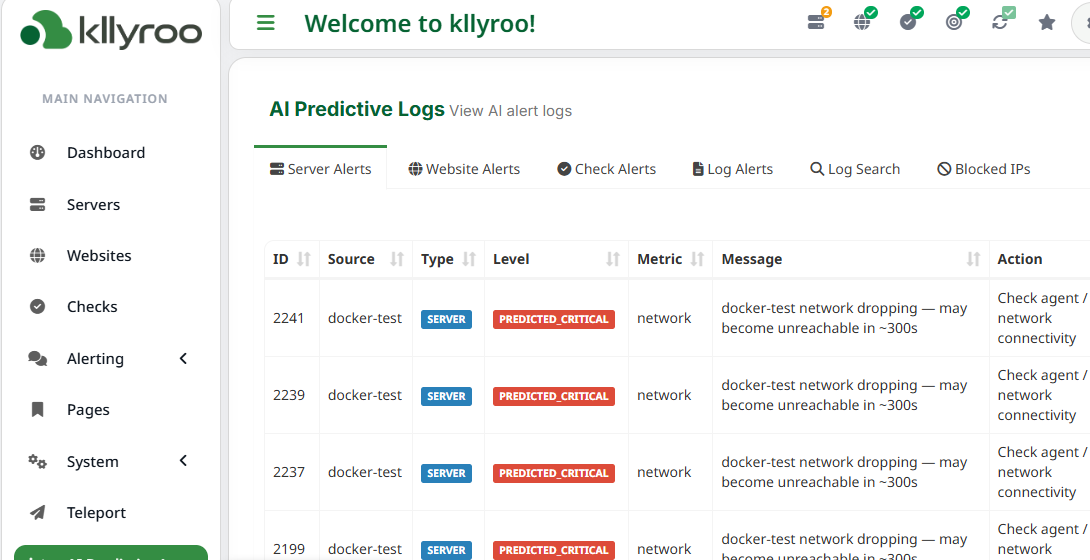This screenshot has width=1090, height=560.
Task: Click the Pages bookmark icon in sidebar
Action: [x=38, y=409]
